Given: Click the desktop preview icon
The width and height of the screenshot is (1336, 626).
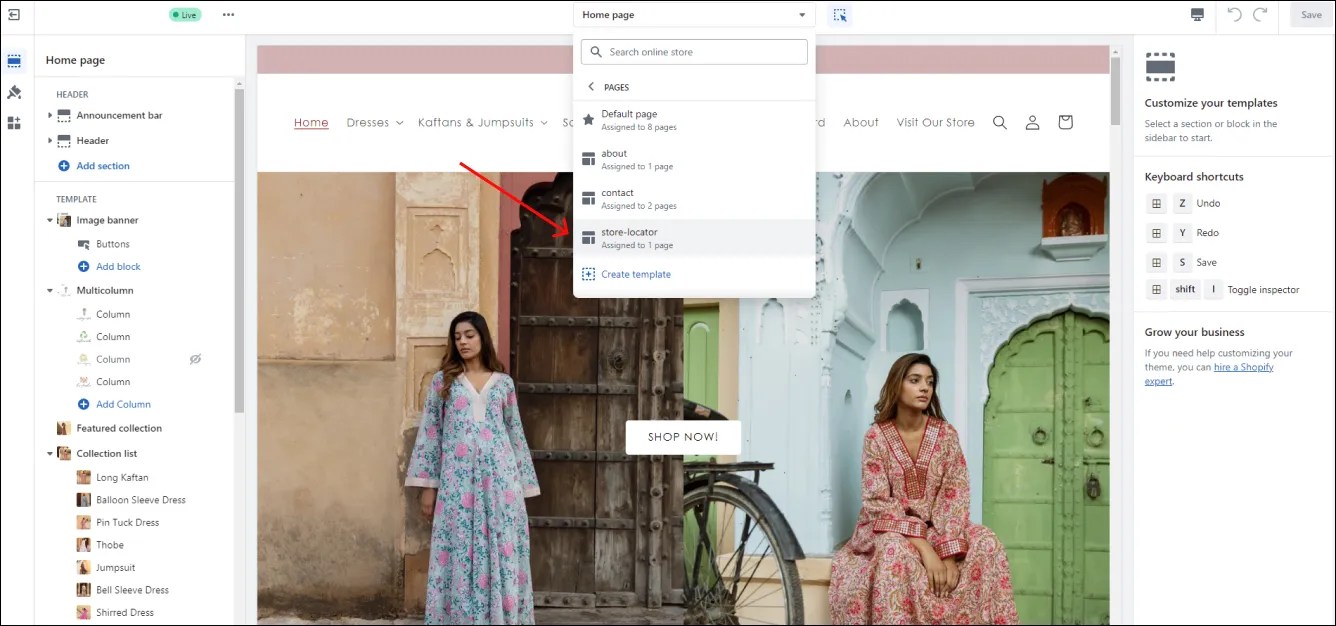Looking at the screenshot, I should click(x=1197, y=15).
